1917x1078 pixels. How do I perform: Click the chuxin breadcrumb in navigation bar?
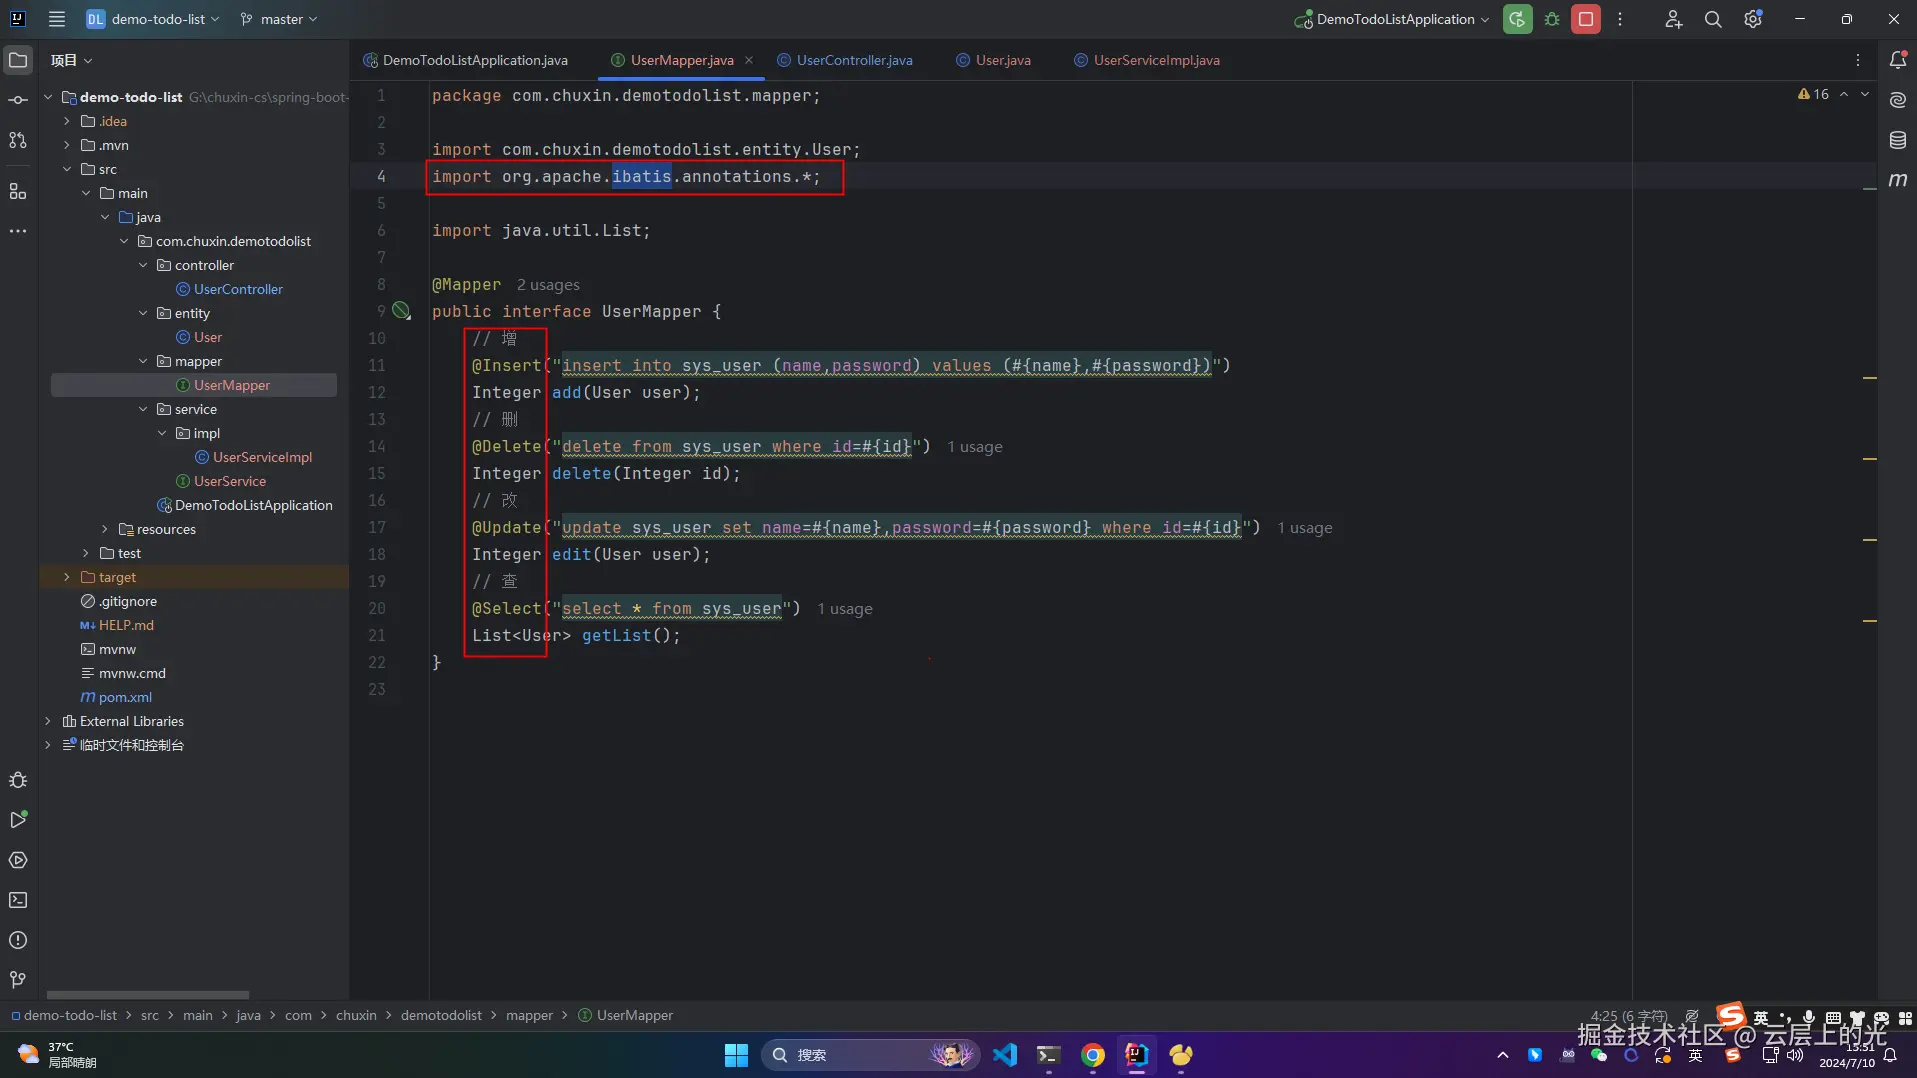[x=356, y=1015]
